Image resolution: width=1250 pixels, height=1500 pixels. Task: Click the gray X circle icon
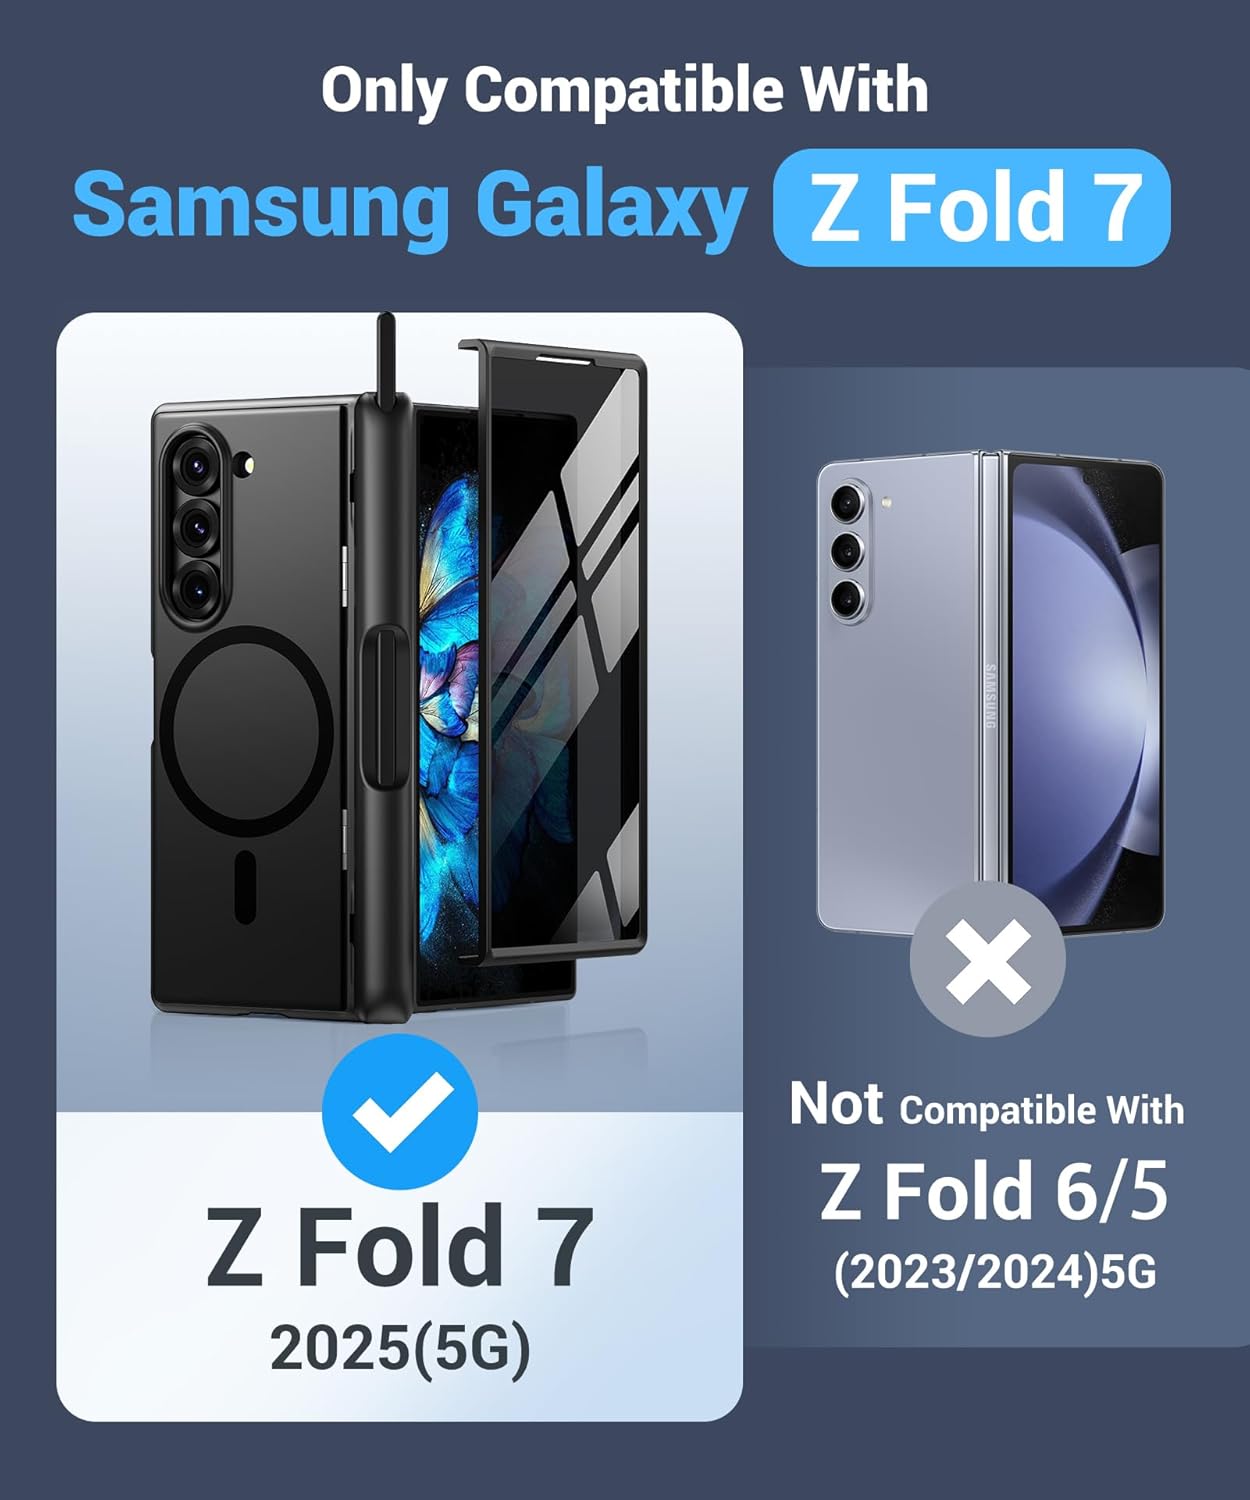[x=988, y=960]
